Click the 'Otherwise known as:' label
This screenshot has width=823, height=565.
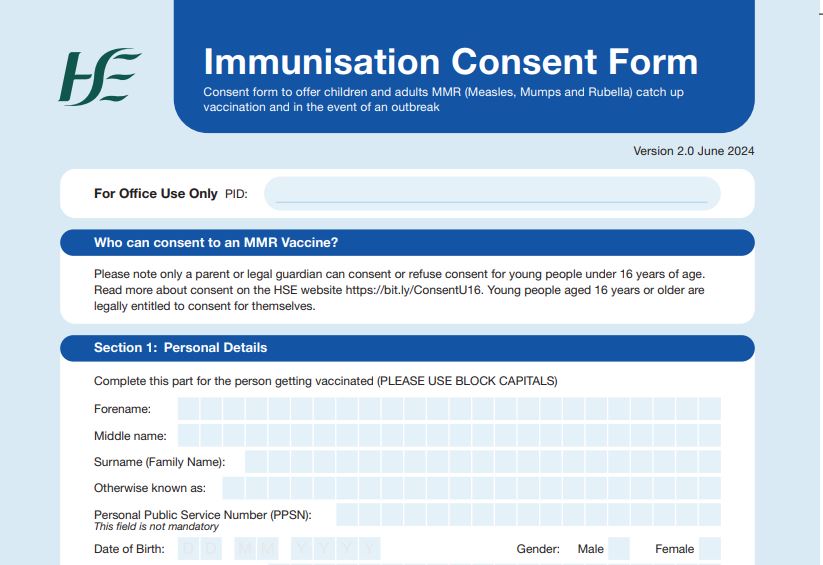tap(150, 488)
